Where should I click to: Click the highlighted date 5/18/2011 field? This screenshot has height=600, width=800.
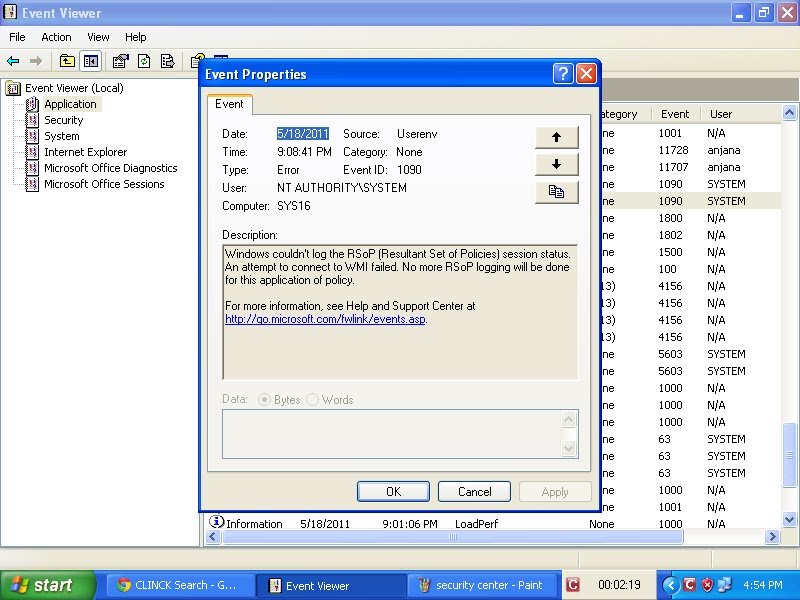[303, 134]
